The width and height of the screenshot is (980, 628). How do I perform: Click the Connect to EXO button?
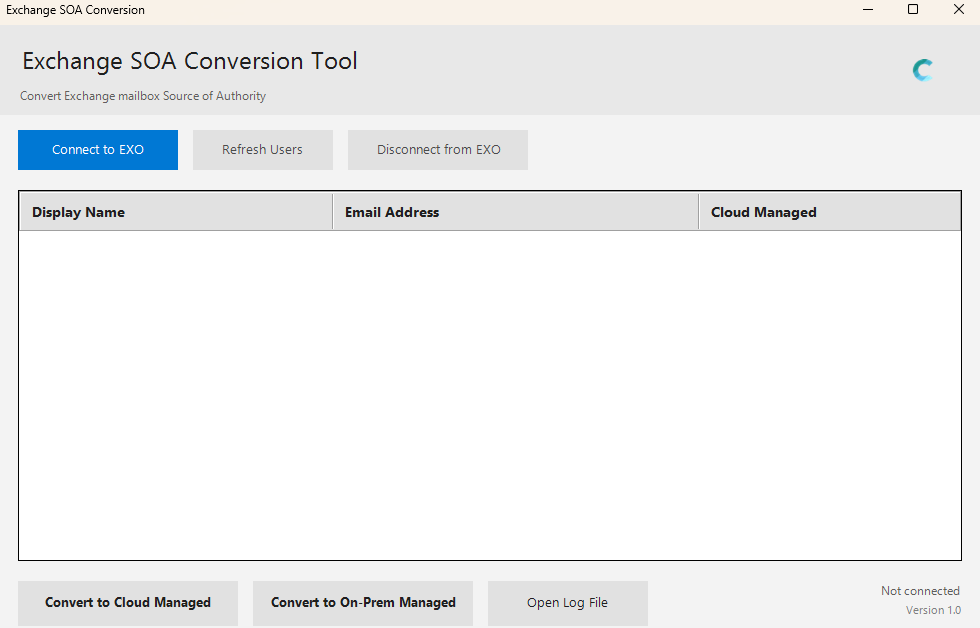coord(98,150)
